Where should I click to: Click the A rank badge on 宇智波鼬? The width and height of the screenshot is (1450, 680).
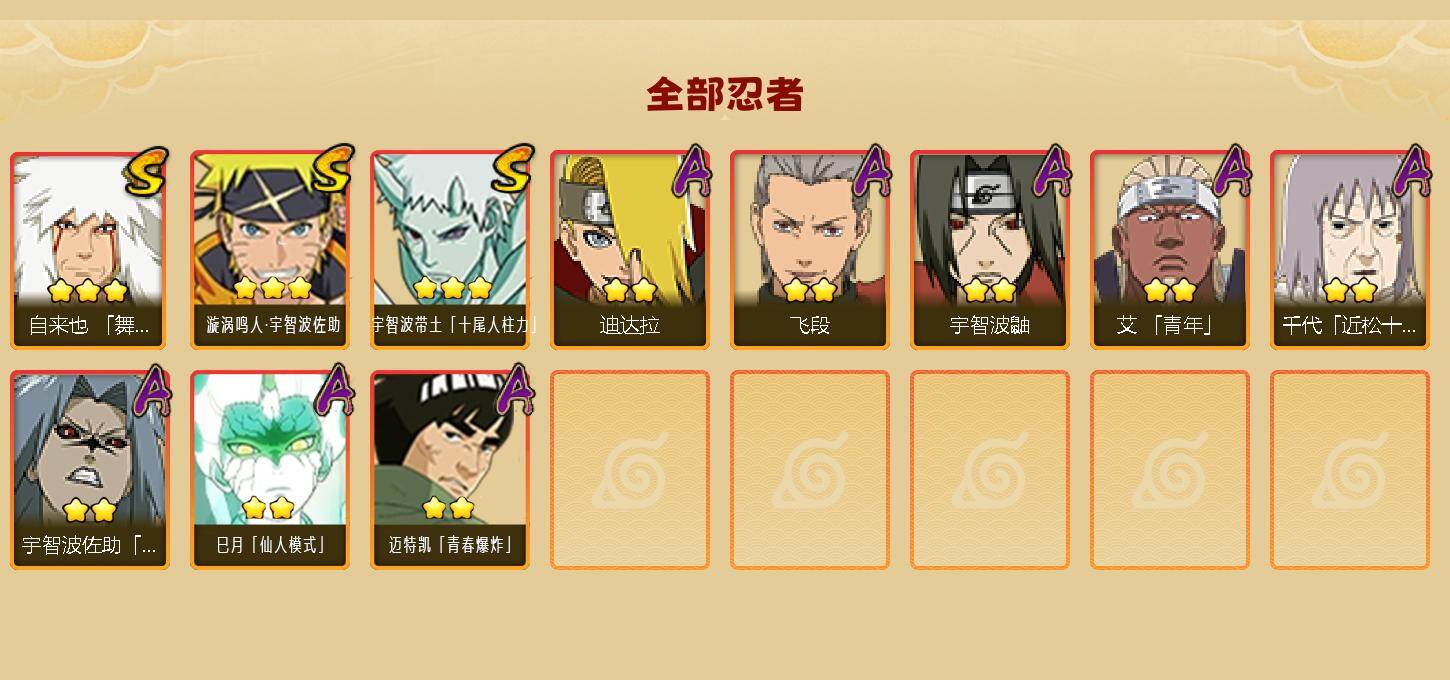click(x=1052, y=171)
